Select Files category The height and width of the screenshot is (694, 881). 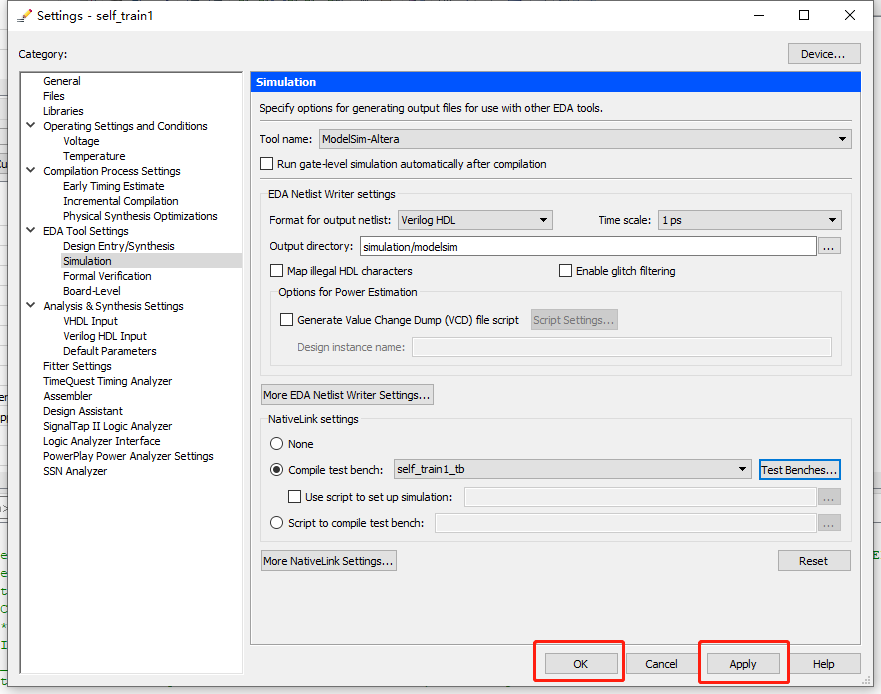[x=54, y=96]
